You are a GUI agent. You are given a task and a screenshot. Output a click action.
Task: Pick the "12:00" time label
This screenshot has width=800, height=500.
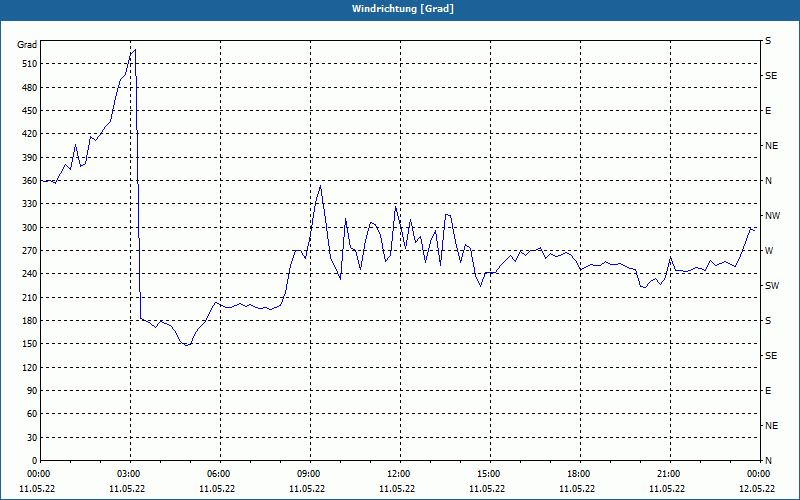pyautogui.click(x=398, y=474)
